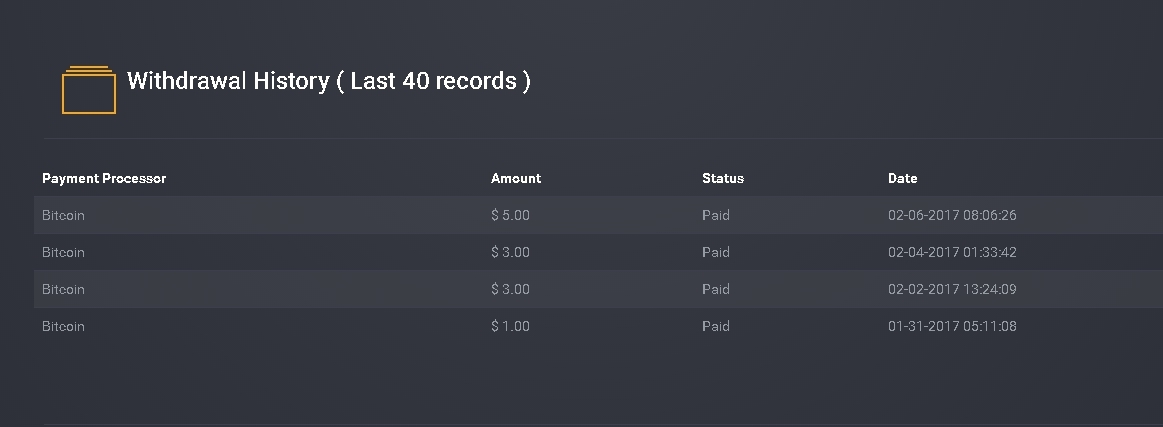This screenshot has height=427, width=1163.
Task: Click Paid status of 02-04-2017 withdrawal
Action: (716, 252)
